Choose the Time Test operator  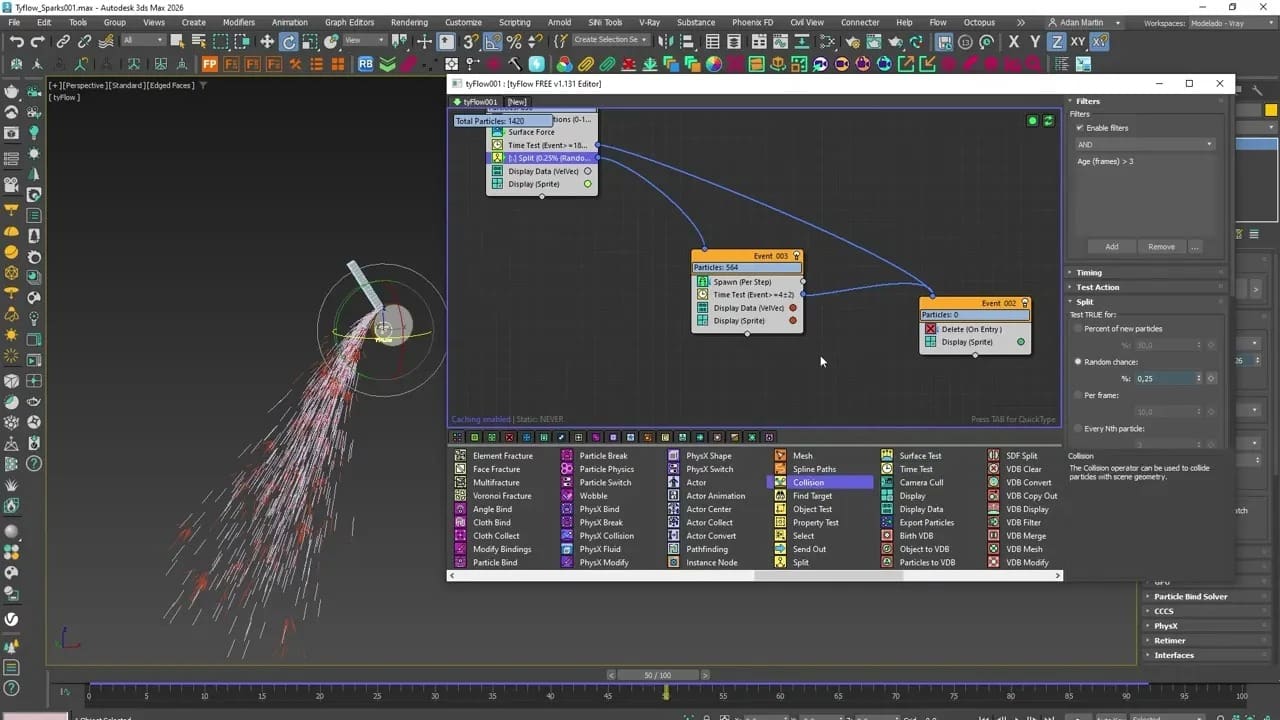916,468
